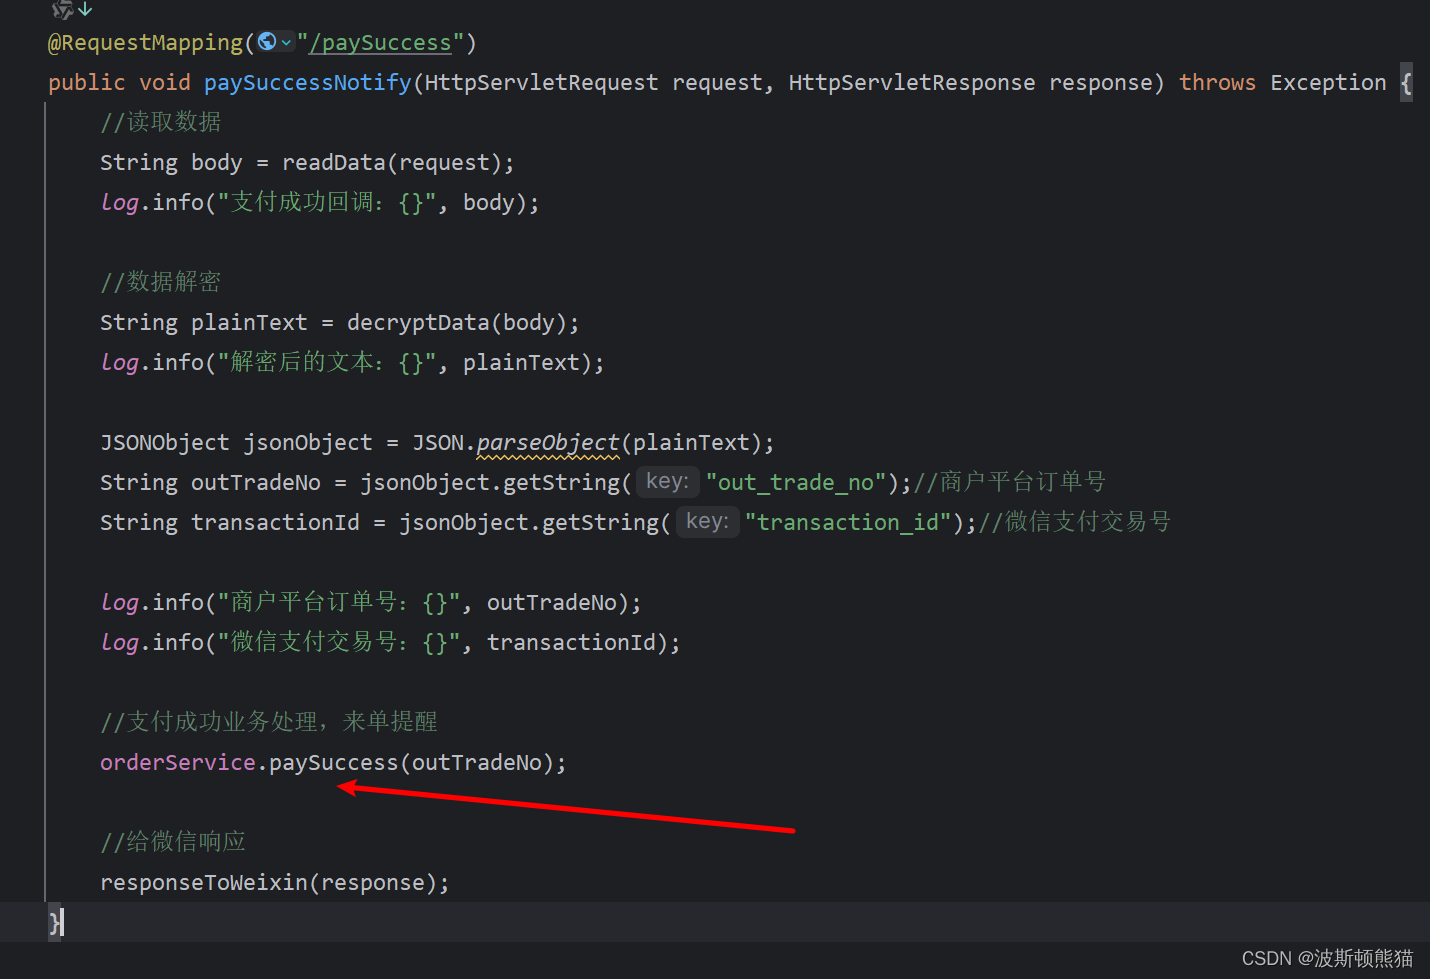Click the public keyword of the method
Image resolution: width=1430 pixels, height=979 pixels.
click(87, 83)
